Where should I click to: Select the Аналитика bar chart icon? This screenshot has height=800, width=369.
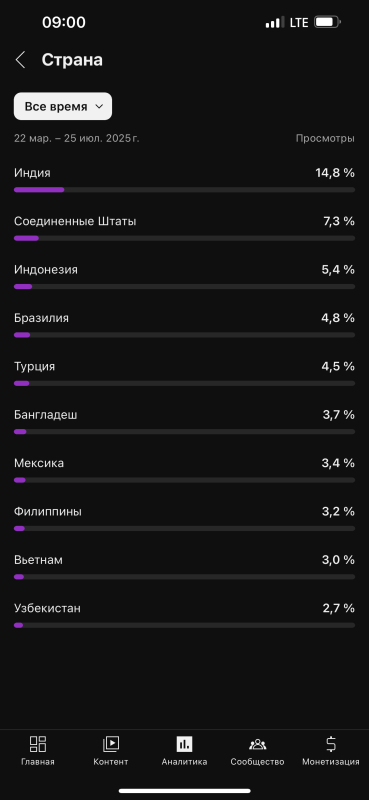point(184,744)
